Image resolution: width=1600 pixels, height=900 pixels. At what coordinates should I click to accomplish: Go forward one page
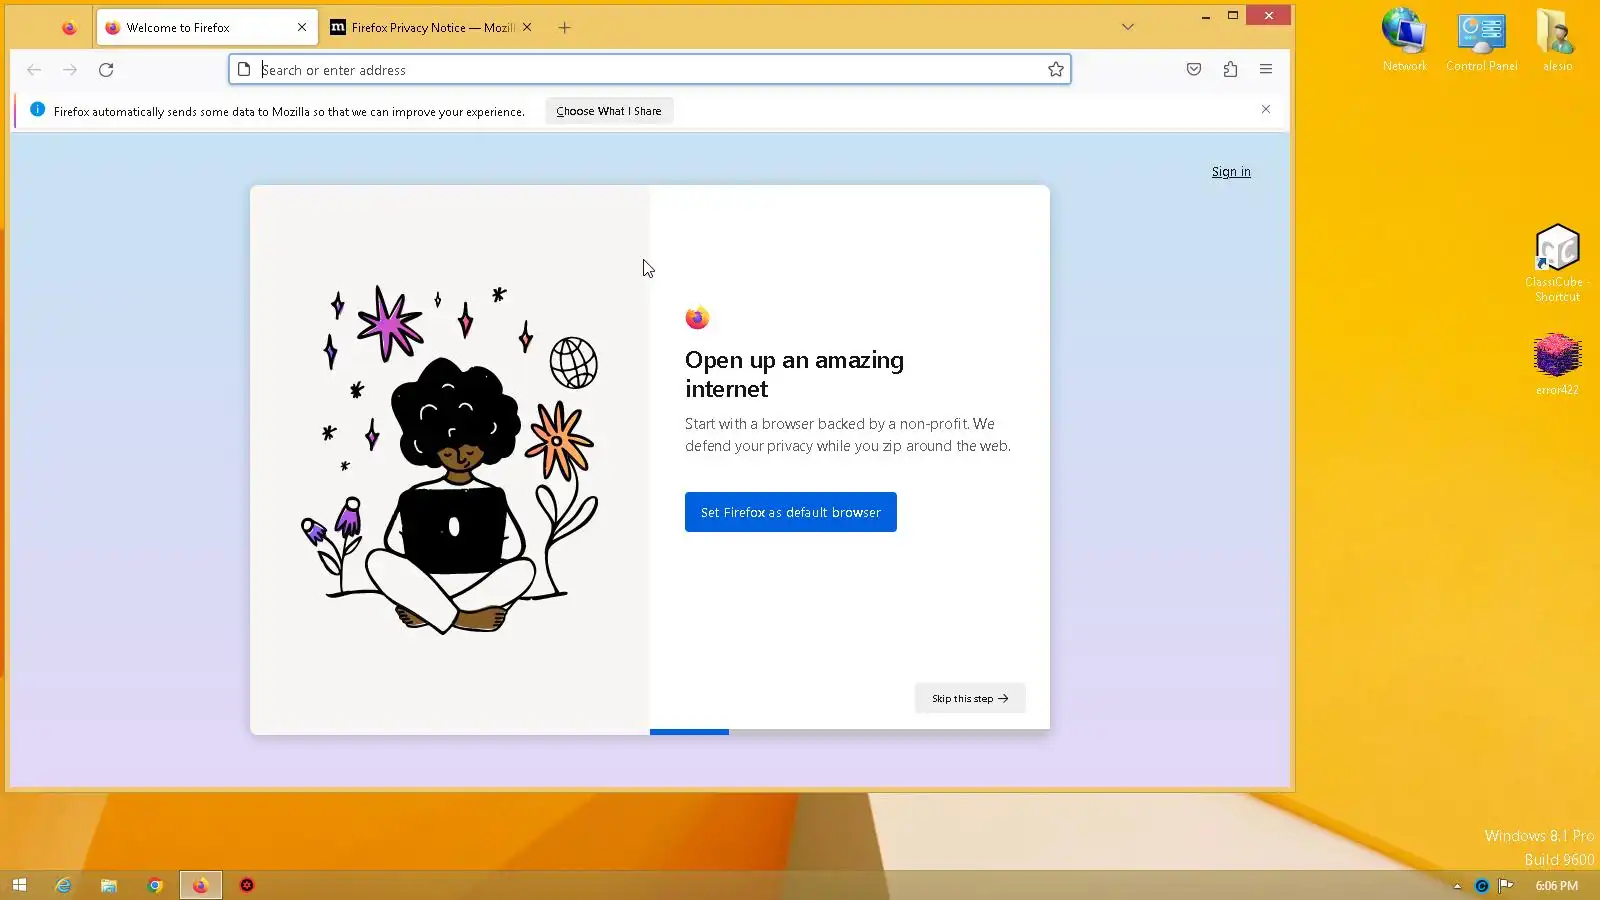pos(70,70)
